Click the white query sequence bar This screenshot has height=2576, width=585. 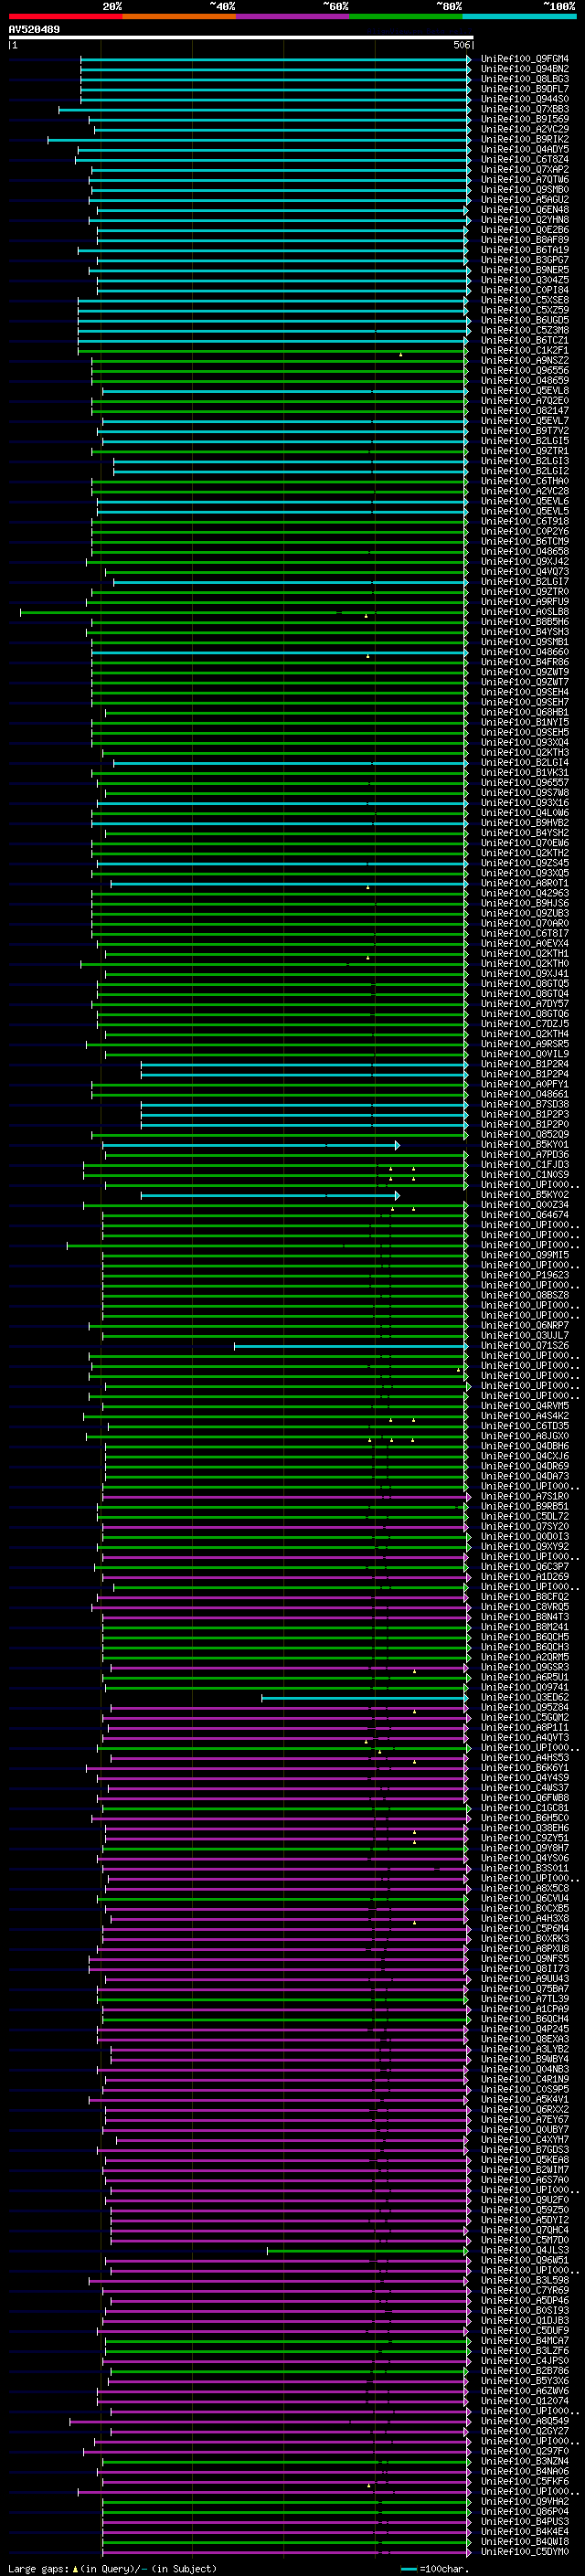tap(240, 38)
